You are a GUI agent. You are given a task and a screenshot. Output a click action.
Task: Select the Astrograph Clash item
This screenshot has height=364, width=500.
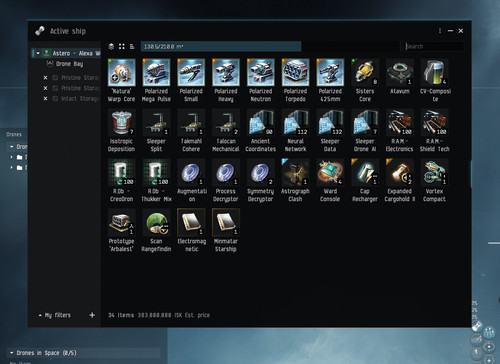click(295, 180)
